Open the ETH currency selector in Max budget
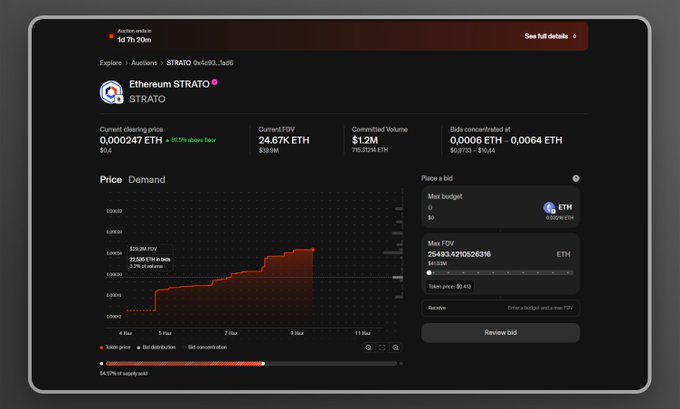This screenshot has height=409, width=680. (x=558, y=207)
